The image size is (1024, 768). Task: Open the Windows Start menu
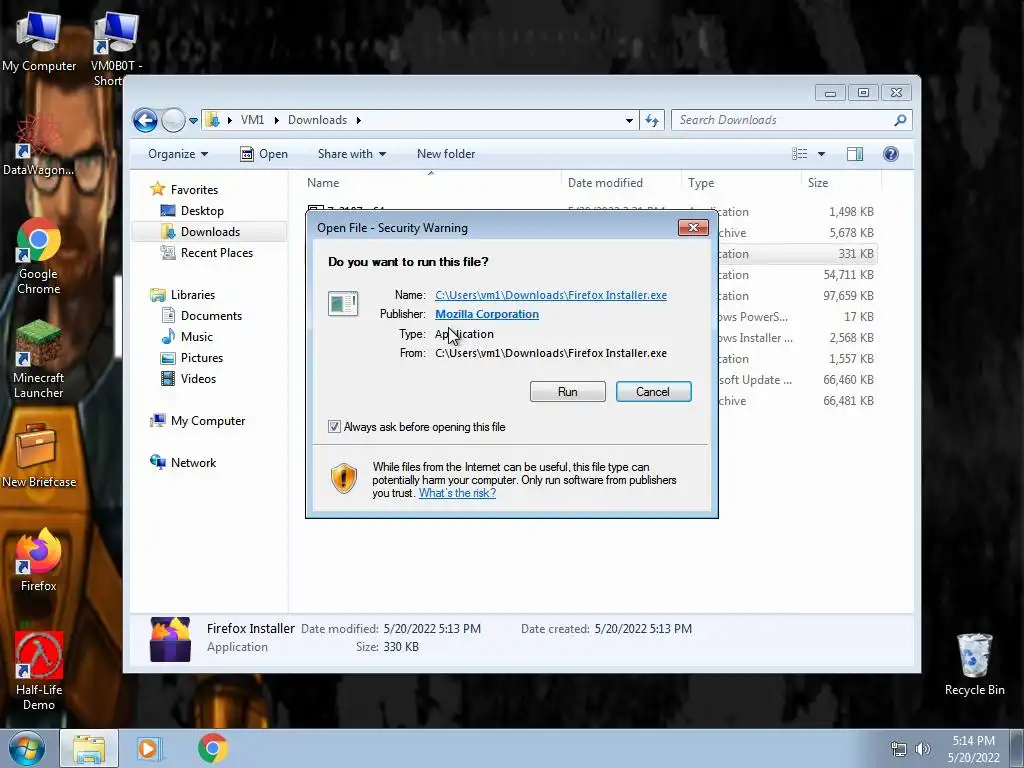tap(27, 748)
